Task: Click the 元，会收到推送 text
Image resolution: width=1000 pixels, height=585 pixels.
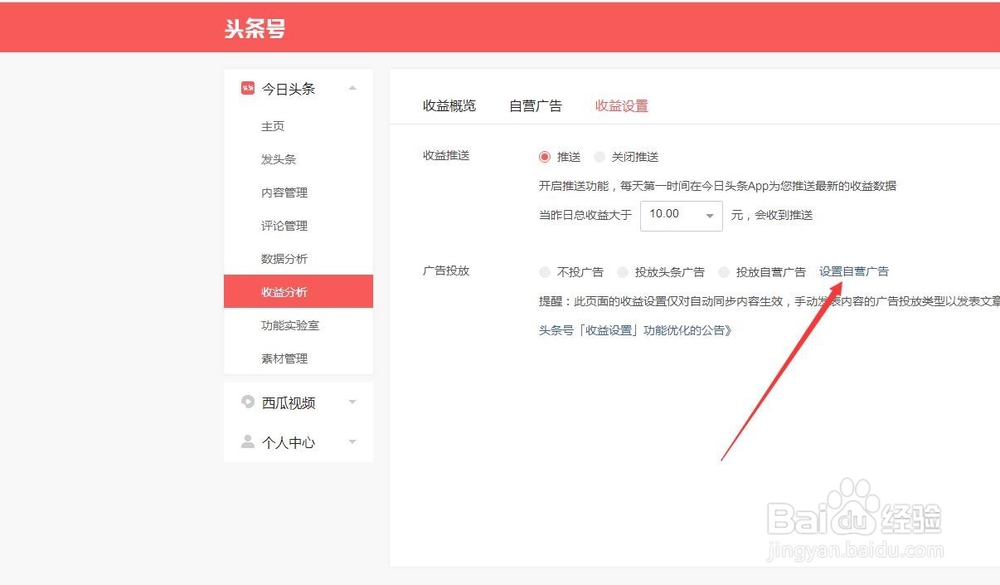Action: click(772, 216)
